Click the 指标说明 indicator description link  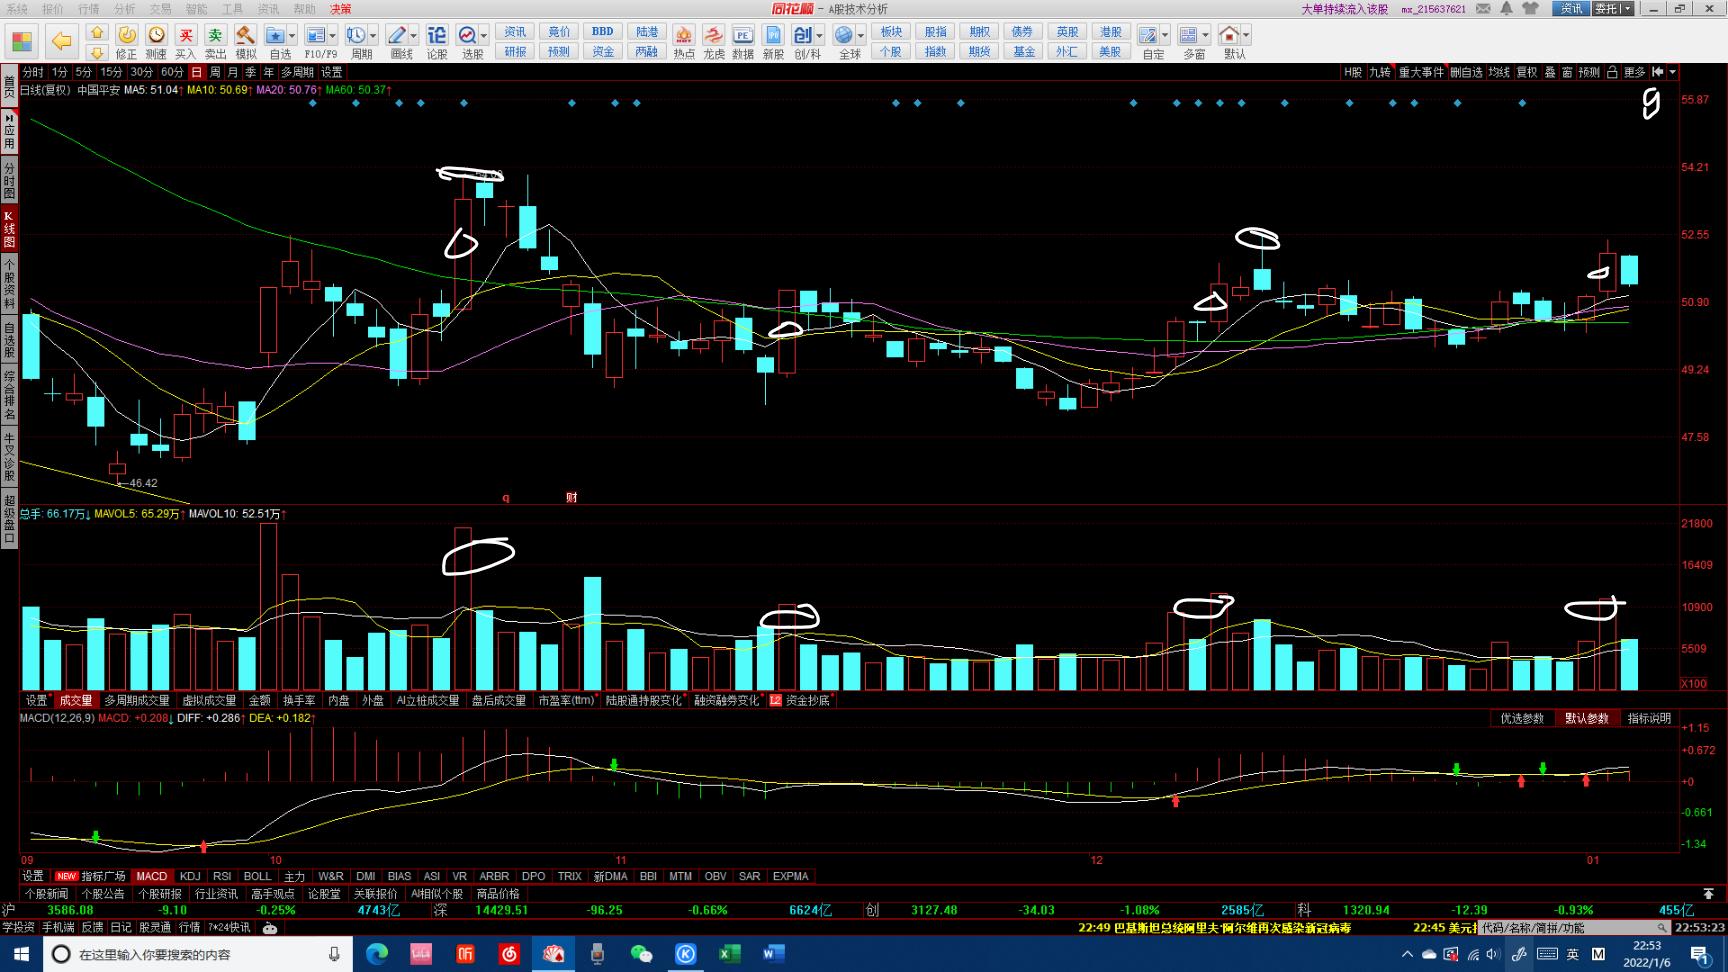click(1649, 718)
